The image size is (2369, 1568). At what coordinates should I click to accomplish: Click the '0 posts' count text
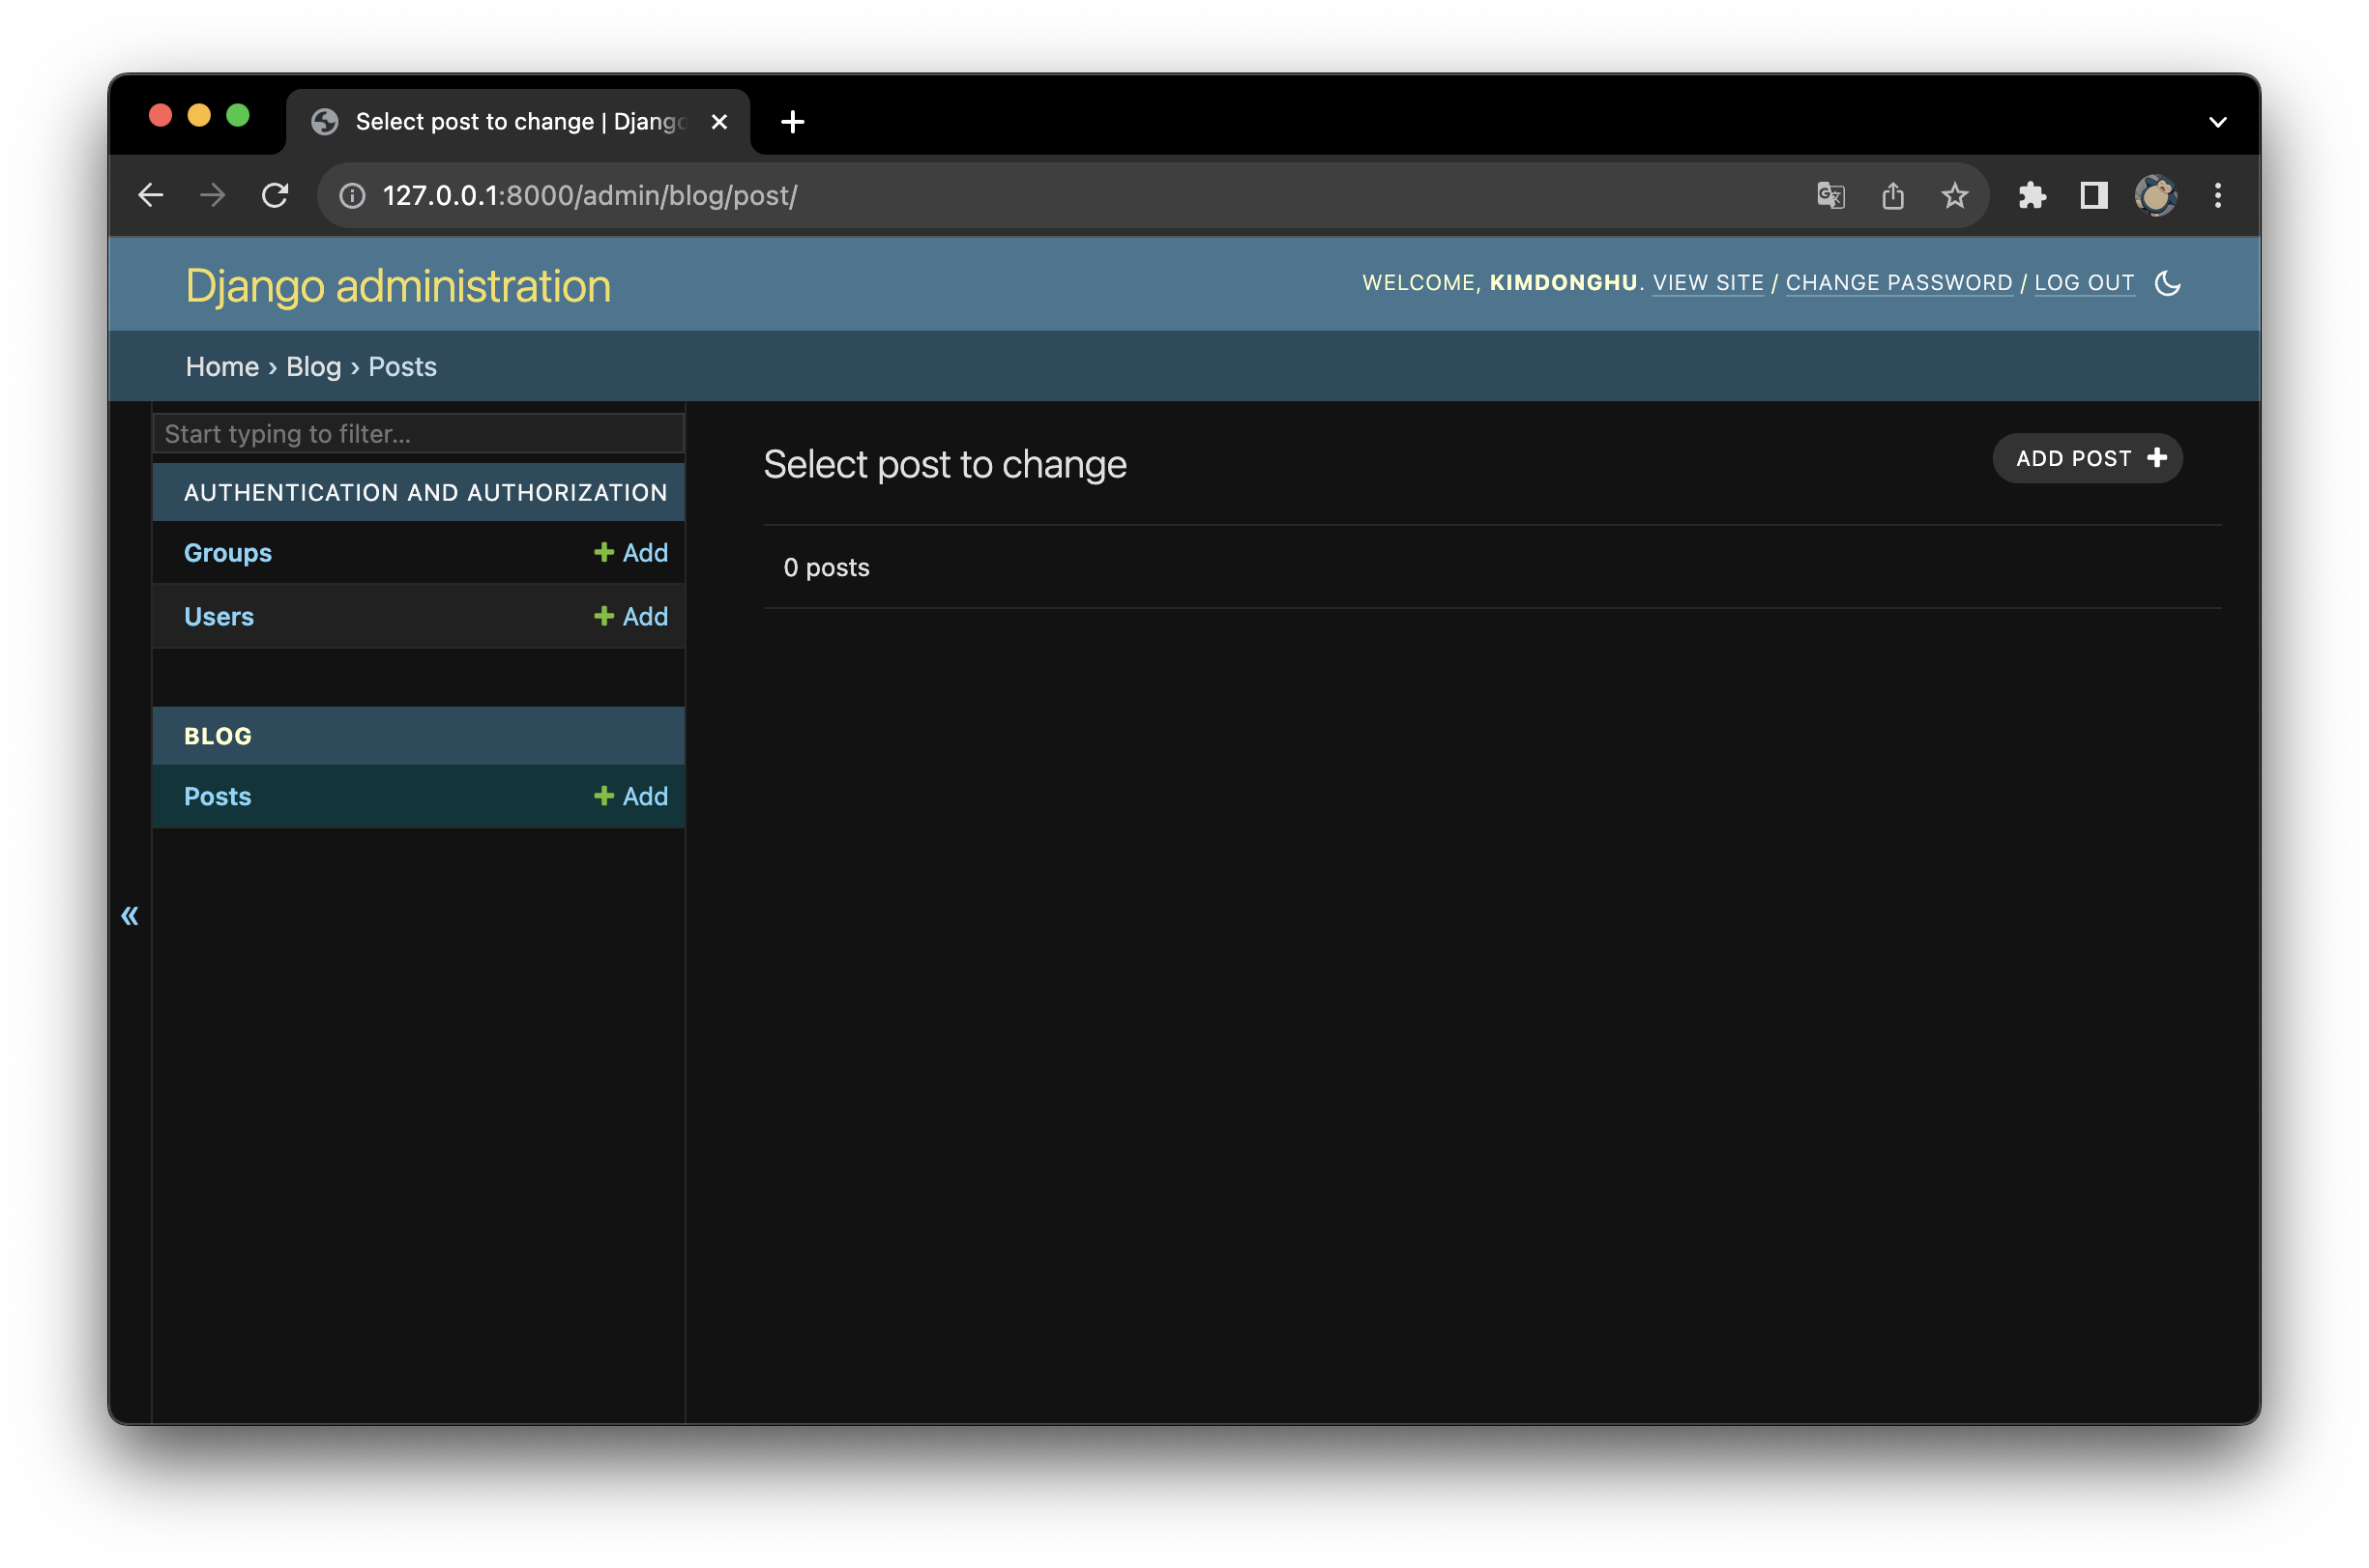[827, 568]
